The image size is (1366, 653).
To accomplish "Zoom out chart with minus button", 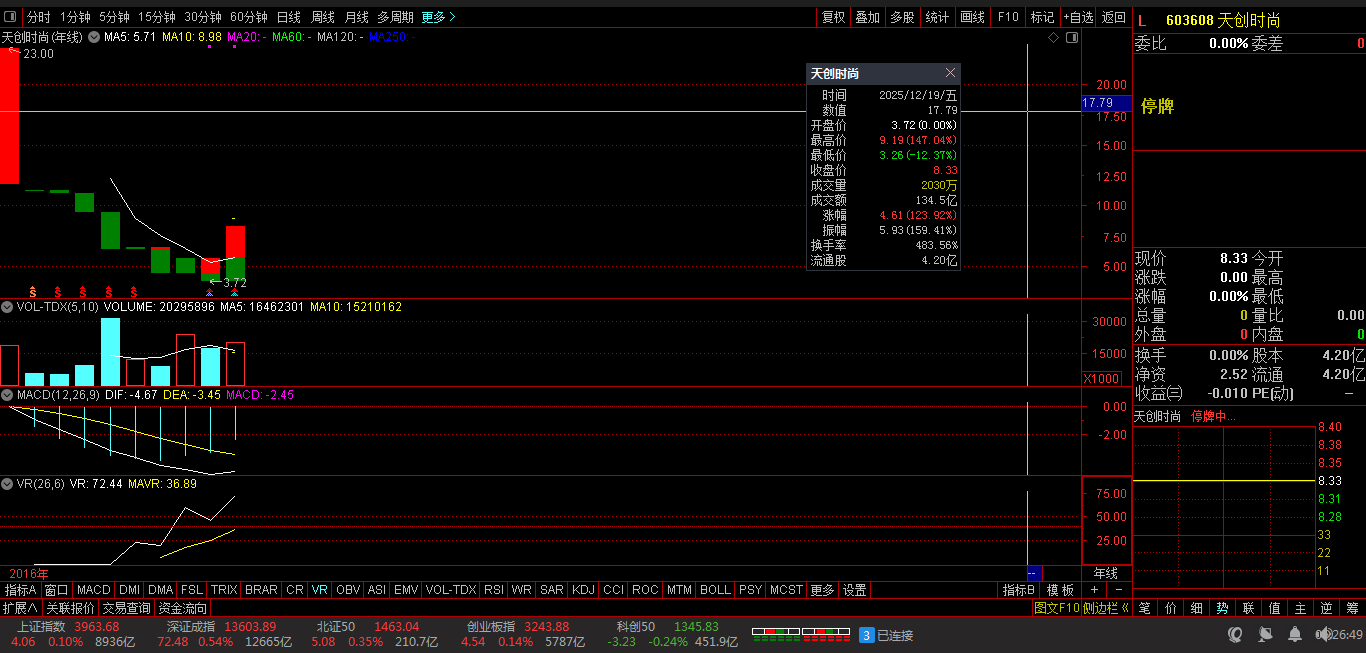I will pos(1119,590).
